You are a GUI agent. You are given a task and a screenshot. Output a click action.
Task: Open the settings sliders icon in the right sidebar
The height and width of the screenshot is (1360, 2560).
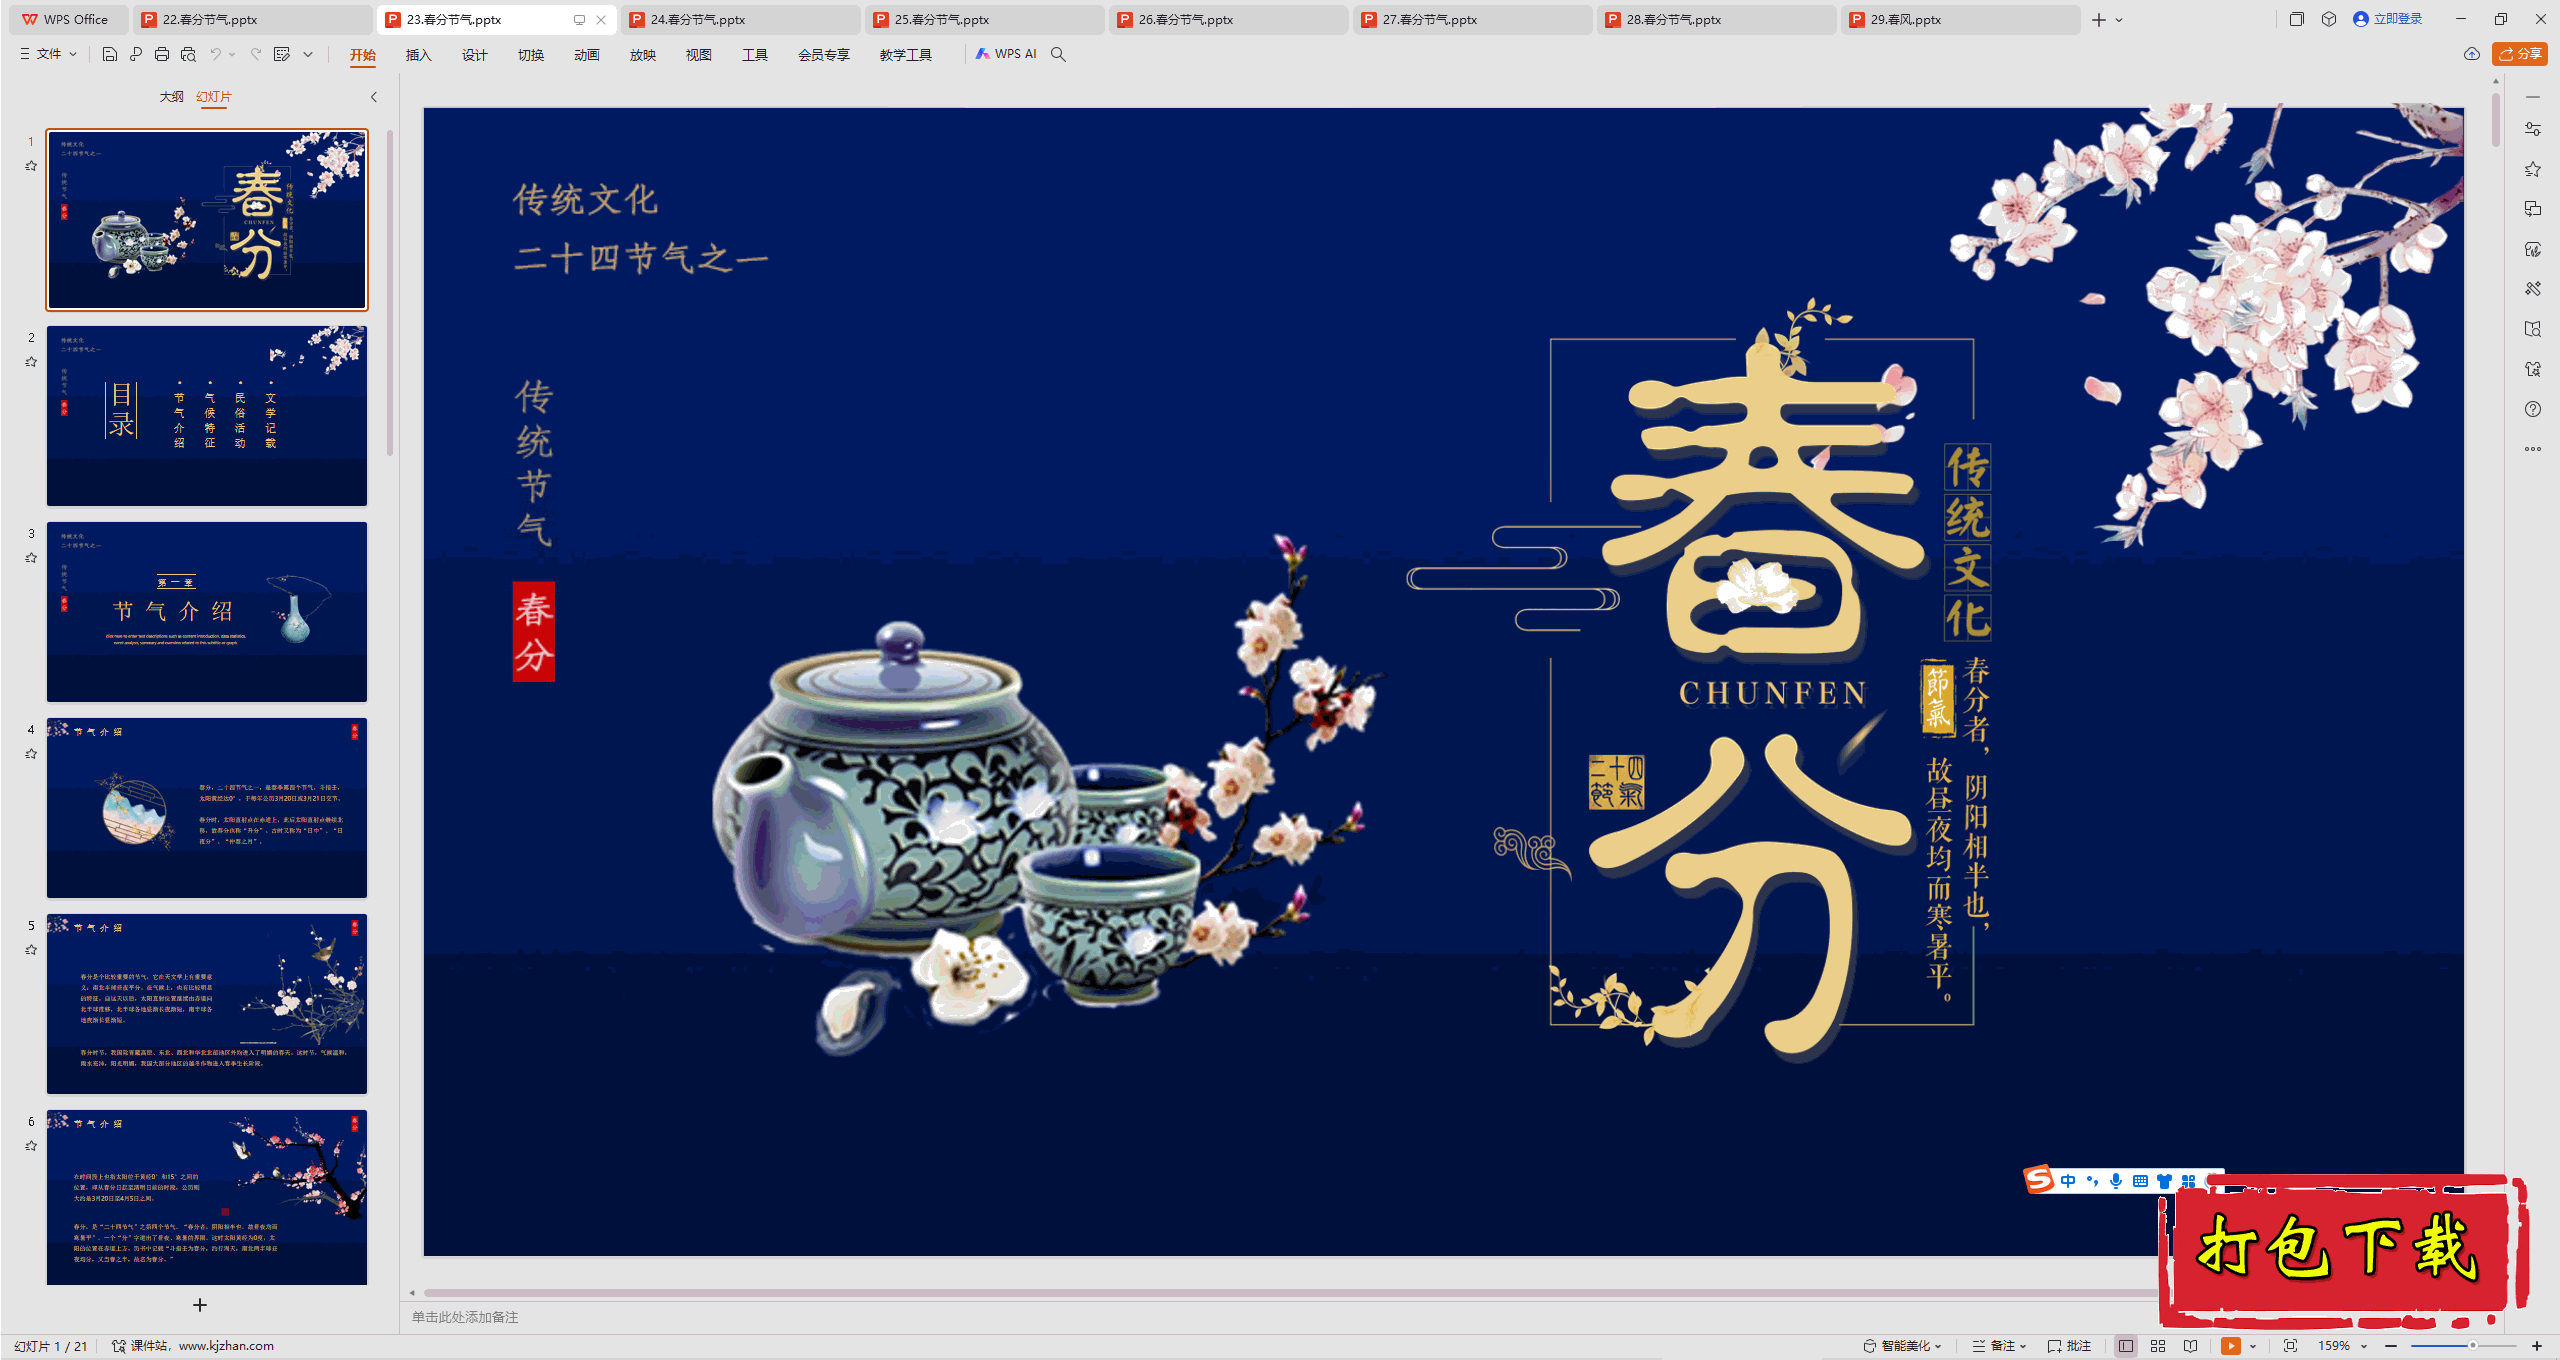[x=2533, y=129]
